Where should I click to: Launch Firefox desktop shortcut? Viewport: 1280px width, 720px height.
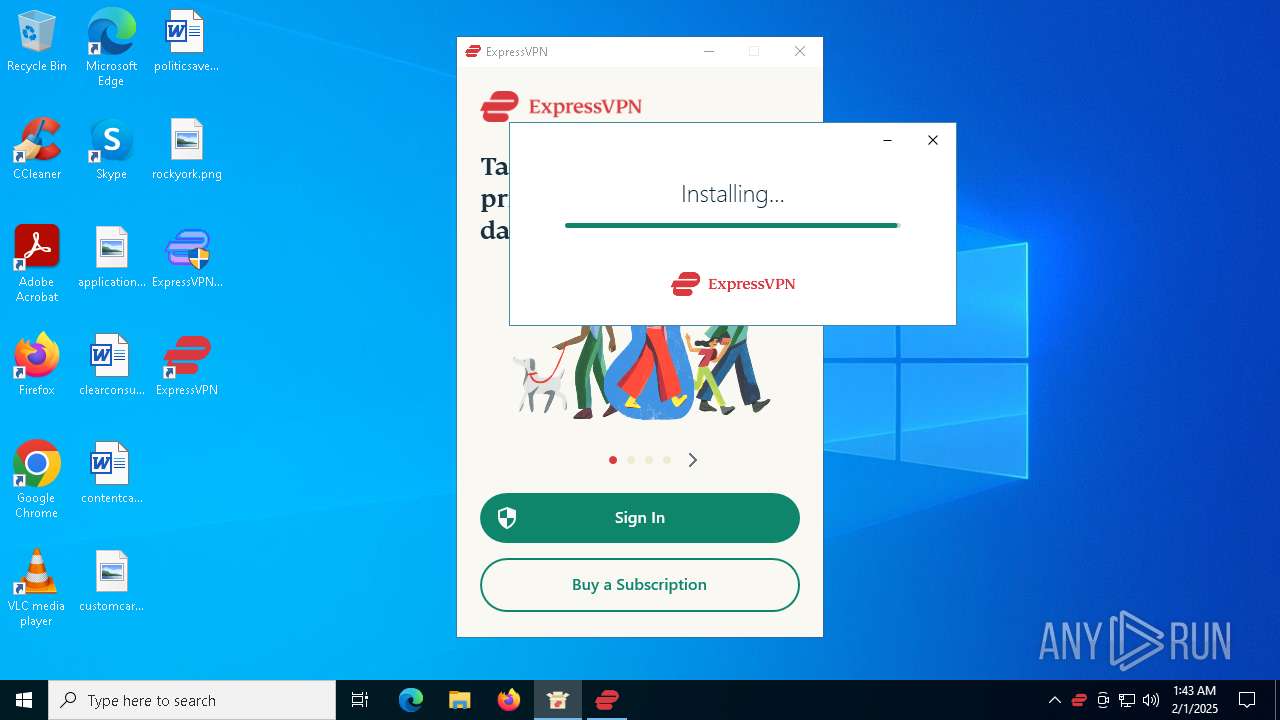[37, 365]
